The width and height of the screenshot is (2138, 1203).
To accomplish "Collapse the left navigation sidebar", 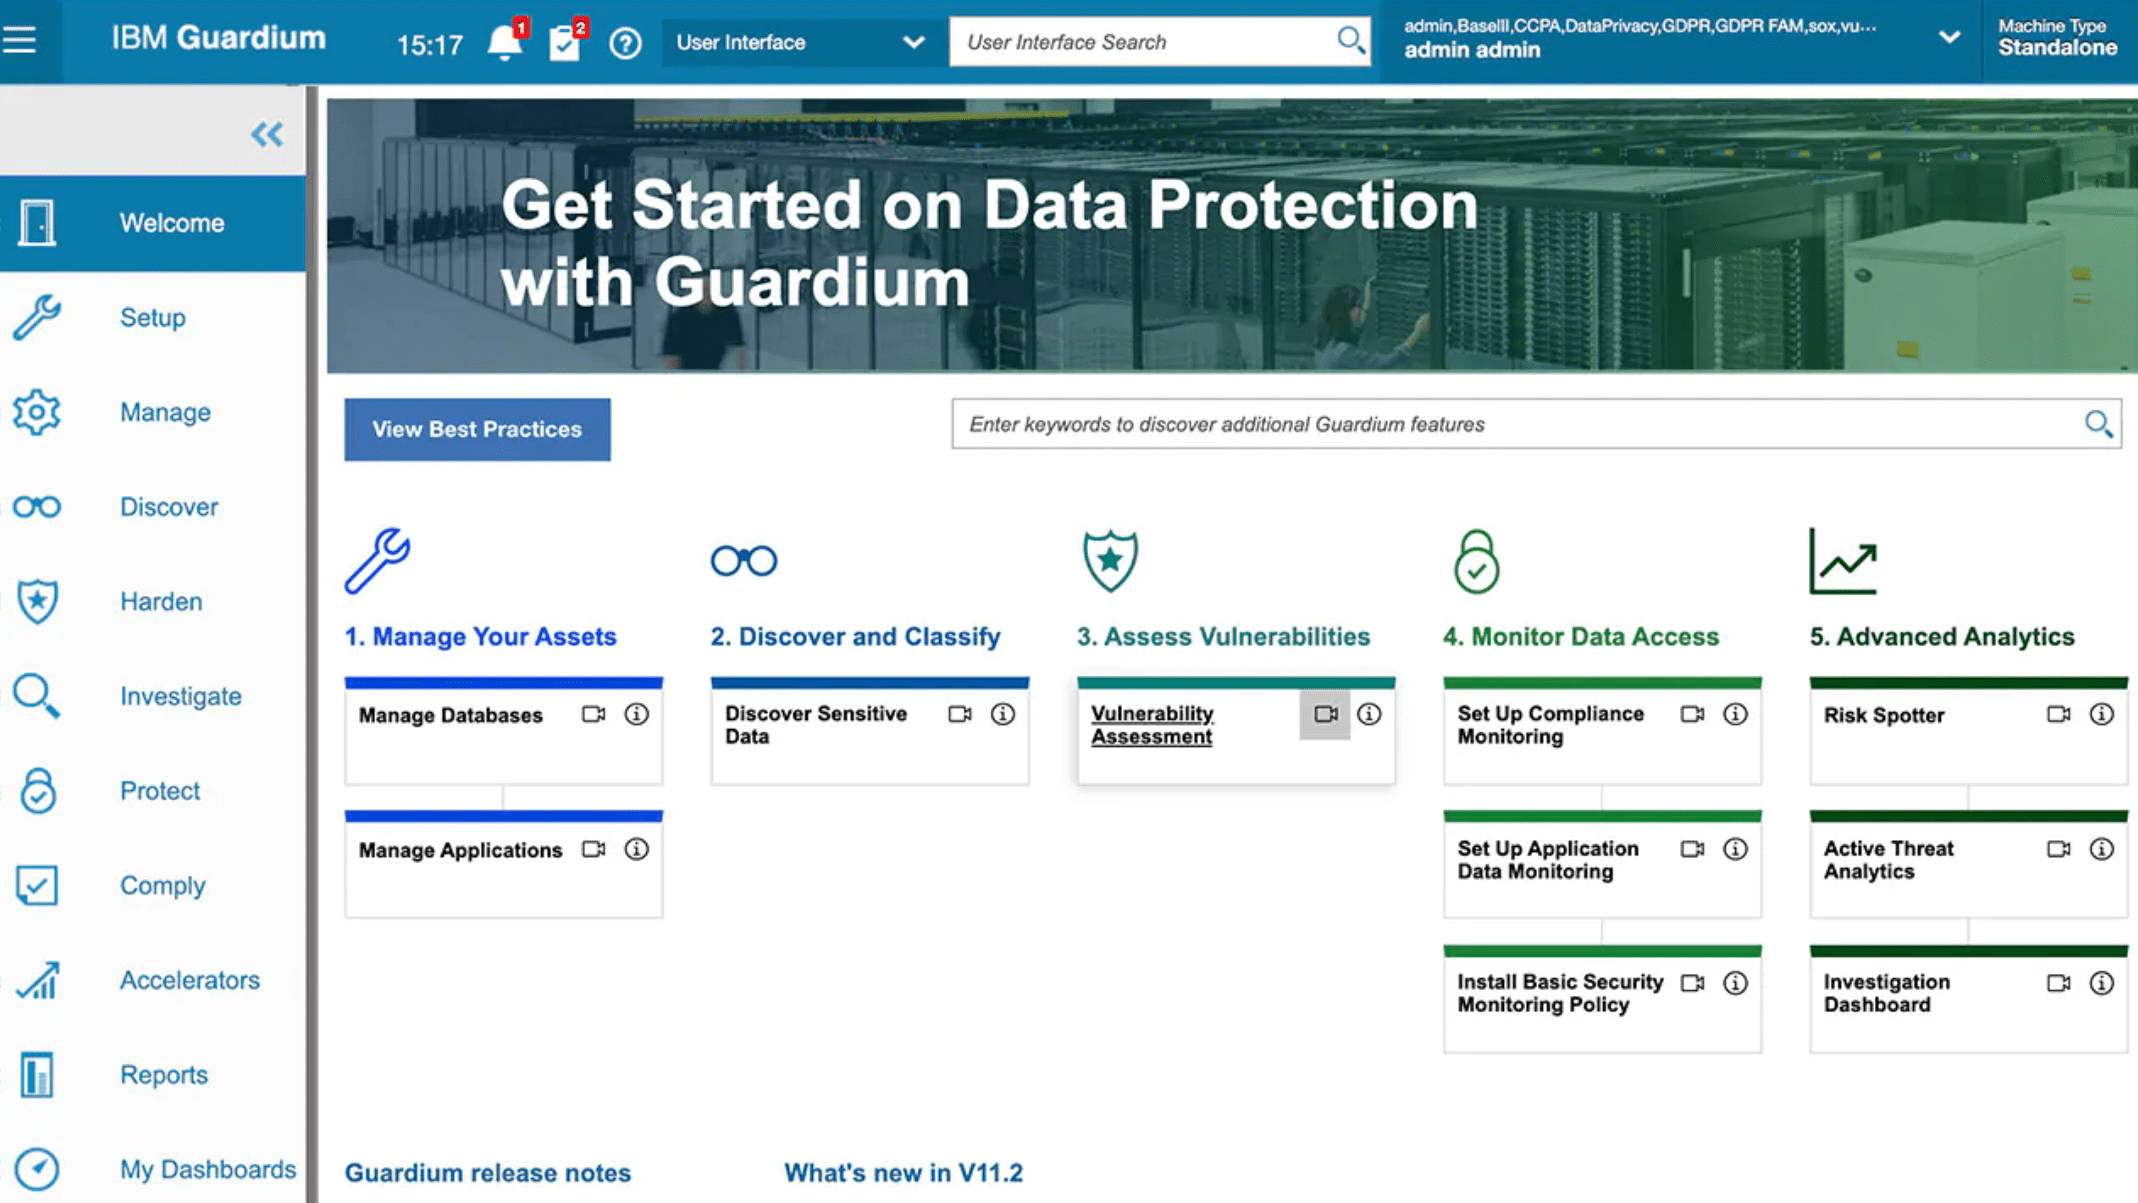I will click(267, 134).
